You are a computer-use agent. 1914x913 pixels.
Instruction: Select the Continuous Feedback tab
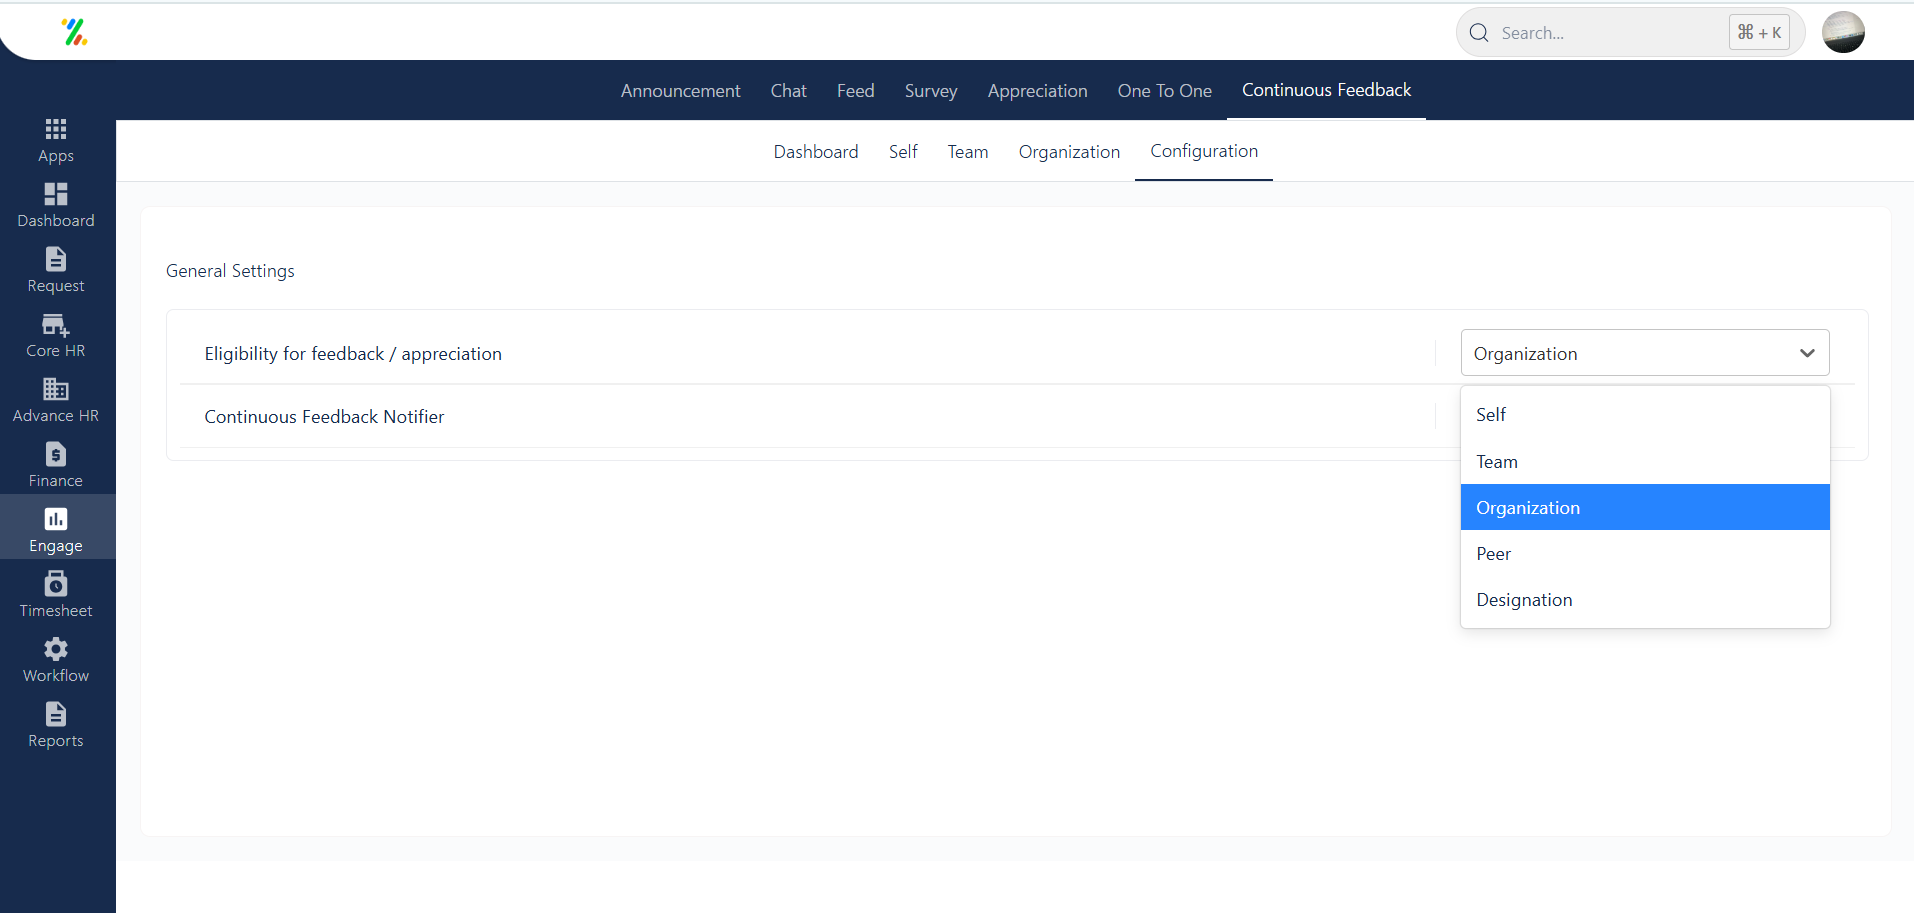1326,90
